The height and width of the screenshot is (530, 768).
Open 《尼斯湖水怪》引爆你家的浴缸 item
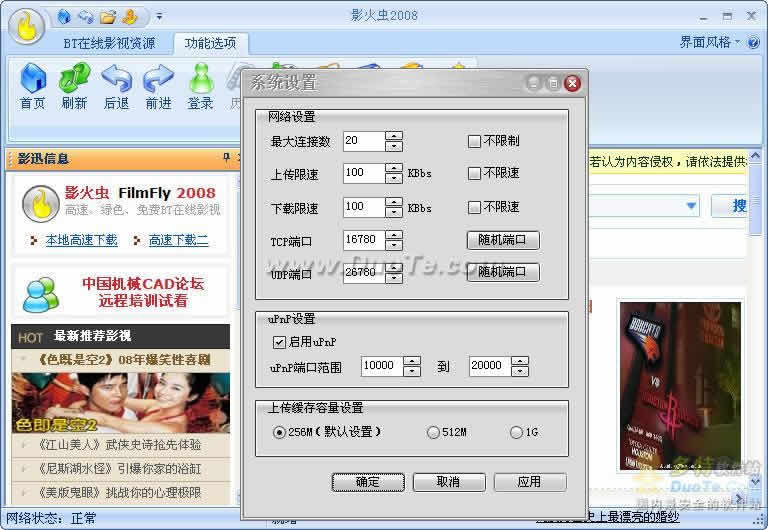coord(120,469)
